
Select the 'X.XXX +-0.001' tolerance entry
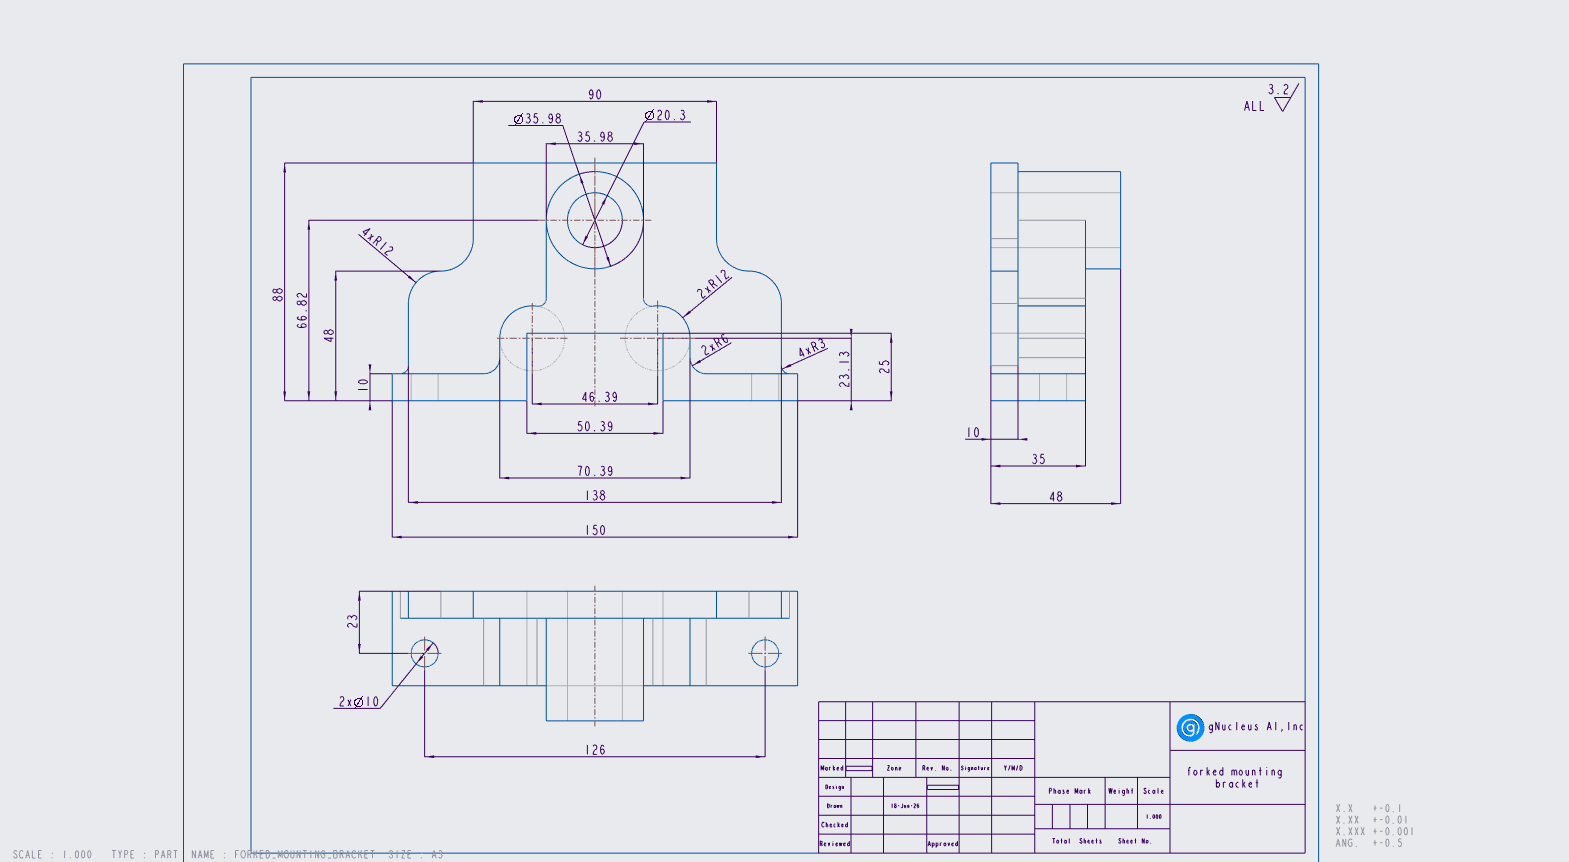coord(1374,831)
